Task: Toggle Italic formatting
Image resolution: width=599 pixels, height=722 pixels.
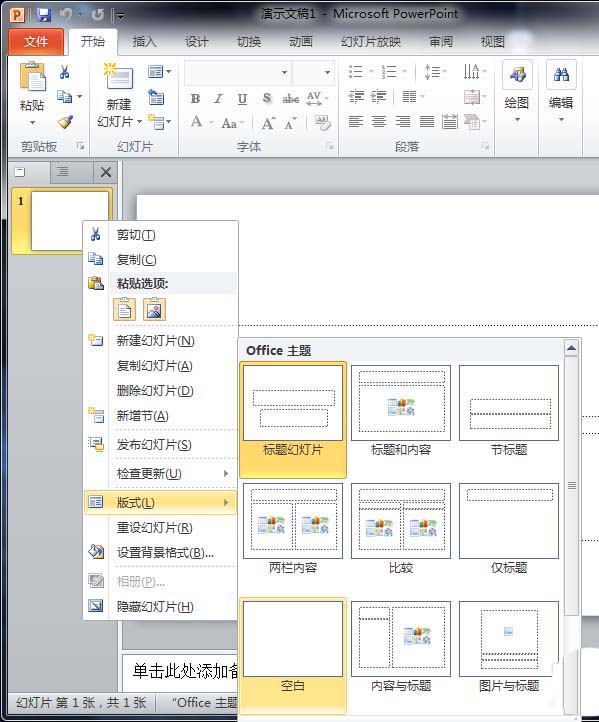Action: point(218,99)
